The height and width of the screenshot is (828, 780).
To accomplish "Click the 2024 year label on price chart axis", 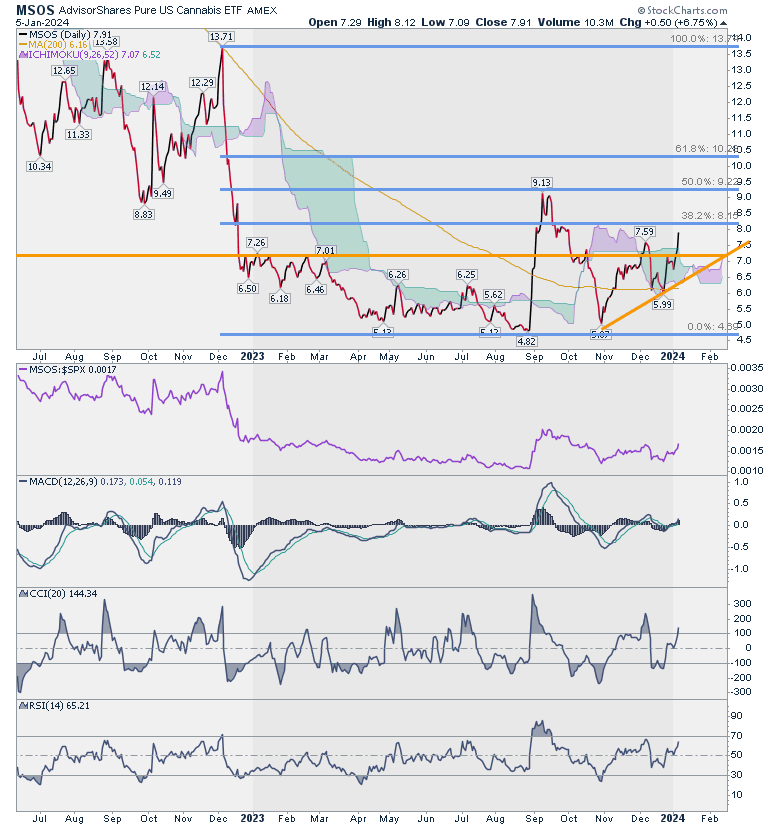I will click(673, 356).
